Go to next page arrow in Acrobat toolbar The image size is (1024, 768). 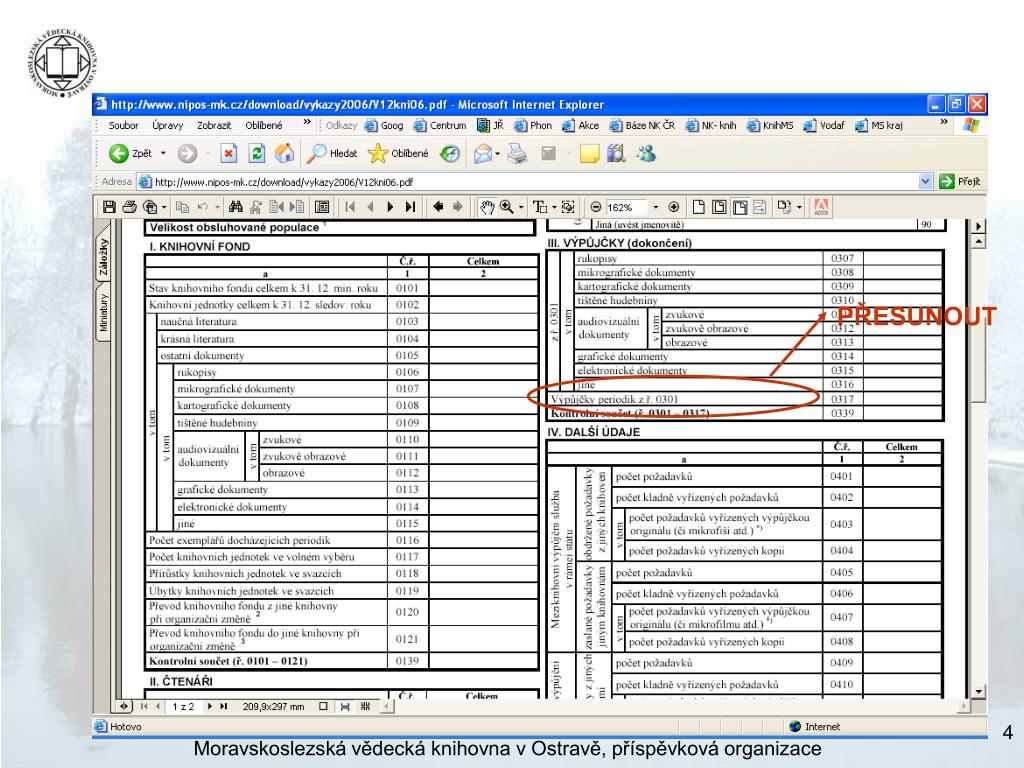pos(390,207)
